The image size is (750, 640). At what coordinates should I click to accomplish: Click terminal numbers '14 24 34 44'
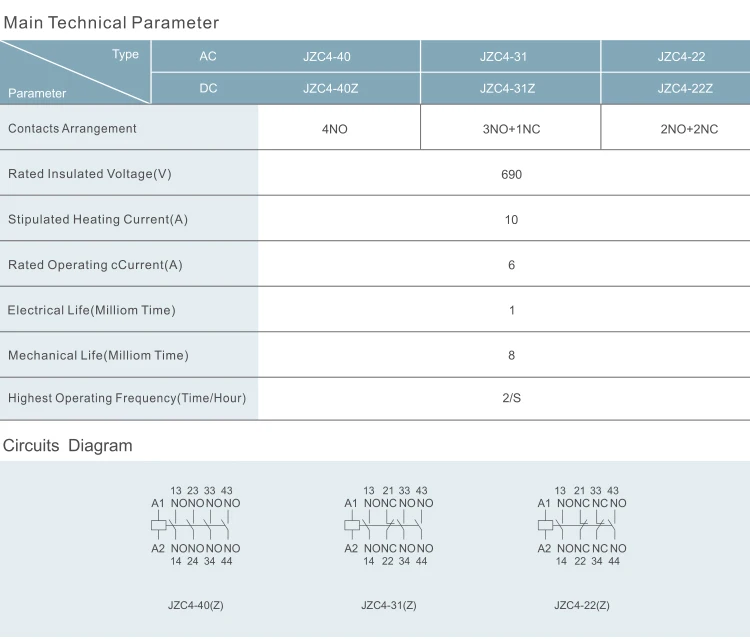201,562
